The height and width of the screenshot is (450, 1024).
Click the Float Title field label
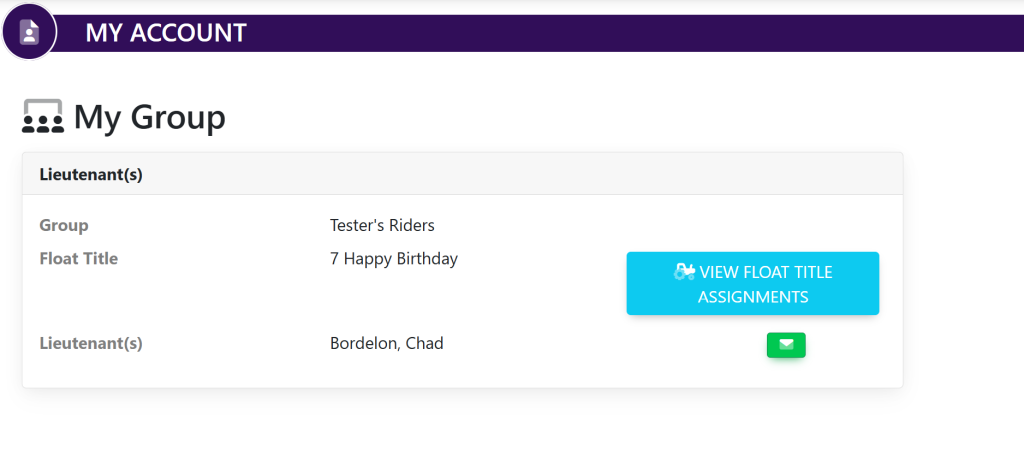pyautogui.click(x=78, y=259)
